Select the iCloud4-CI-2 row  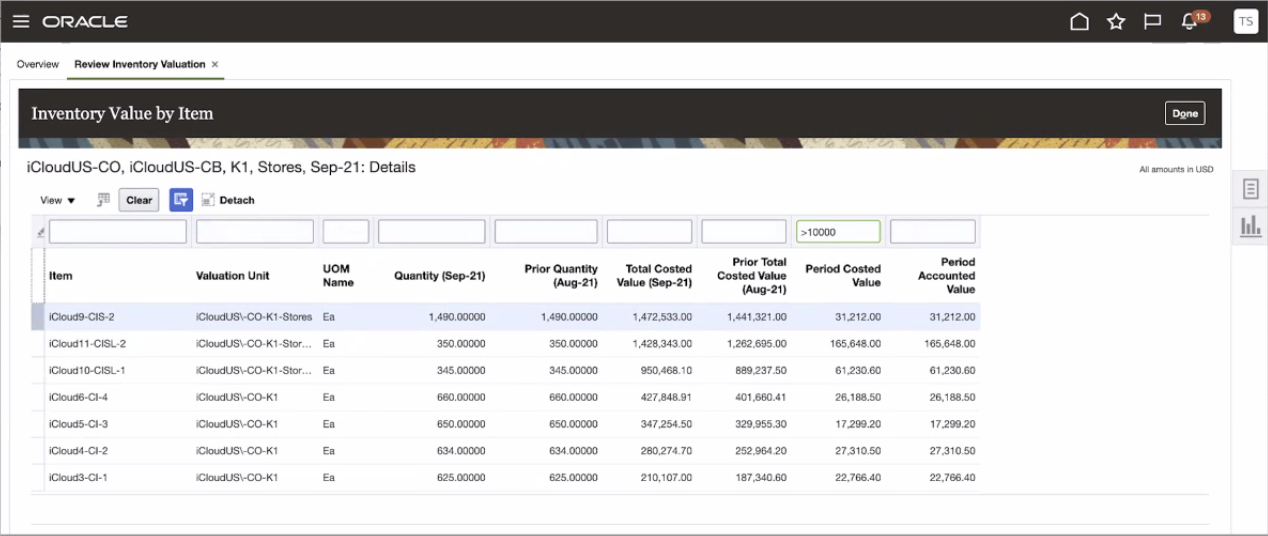coord(505,451)
